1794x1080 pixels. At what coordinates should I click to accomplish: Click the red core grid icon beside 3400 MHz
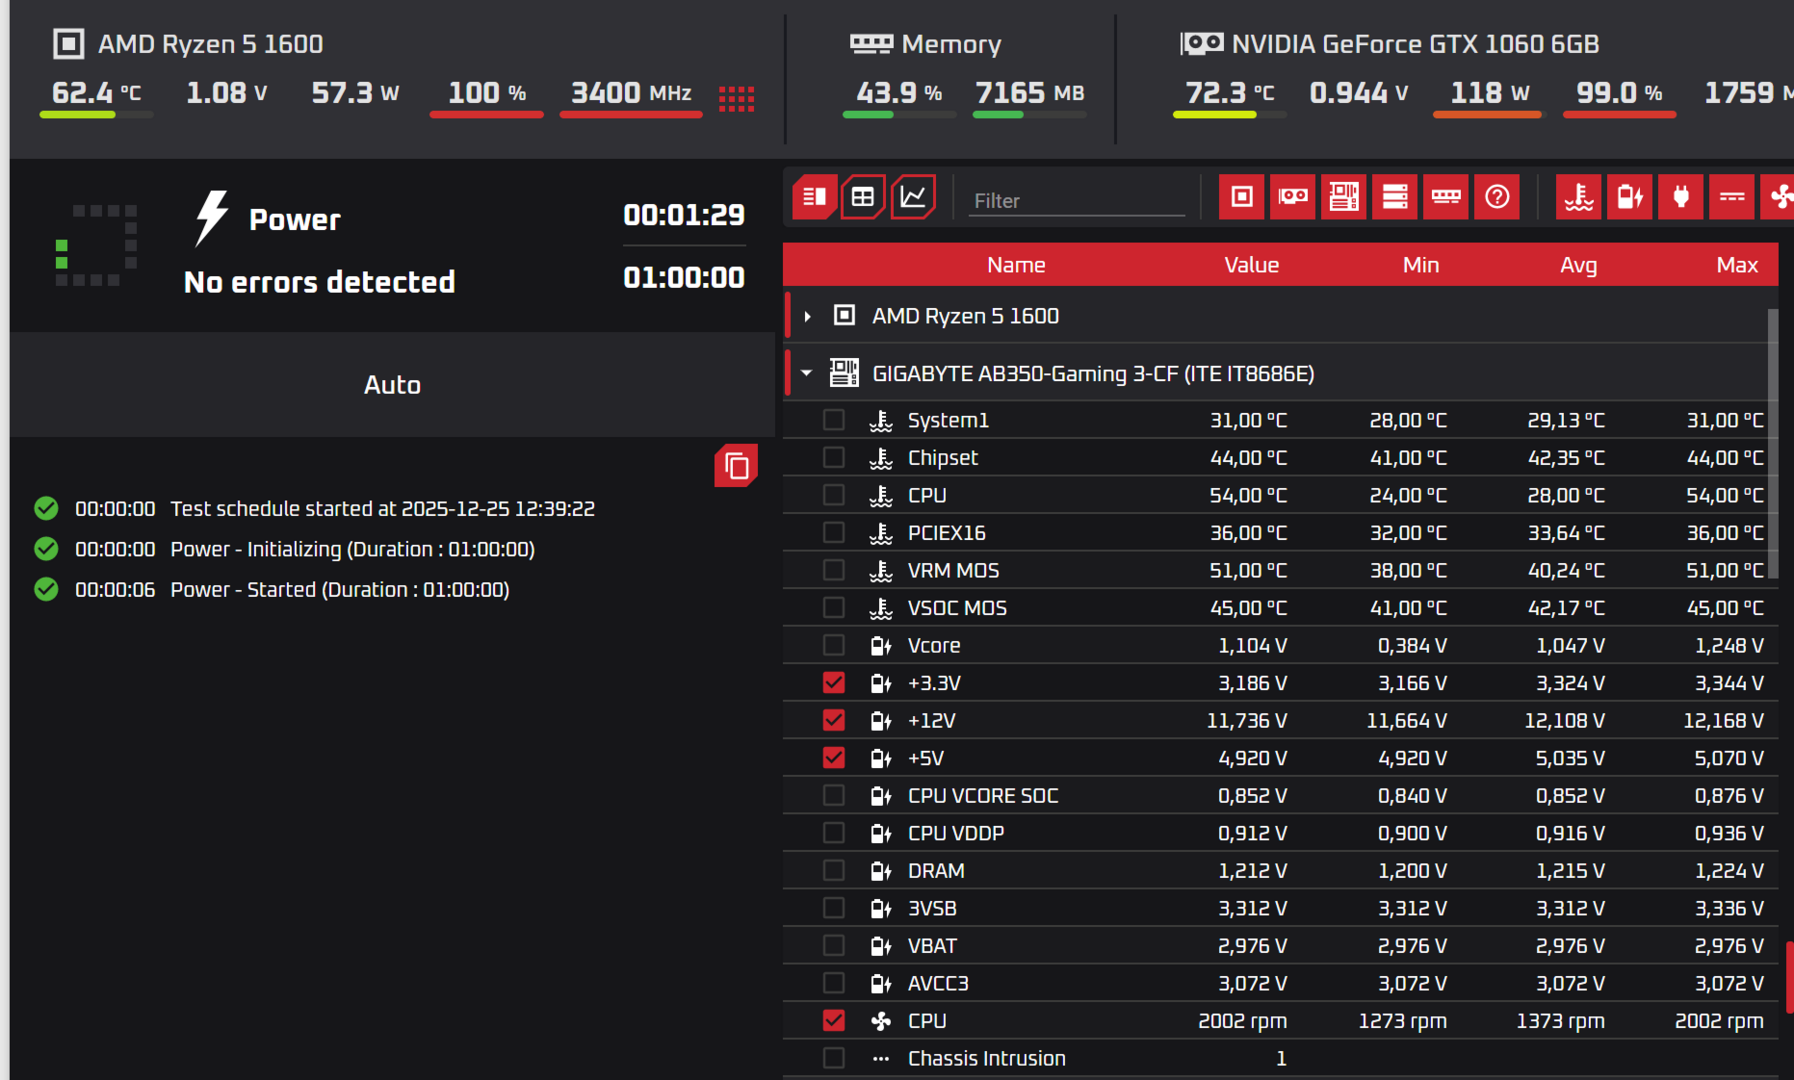click(x=737, y=98)
